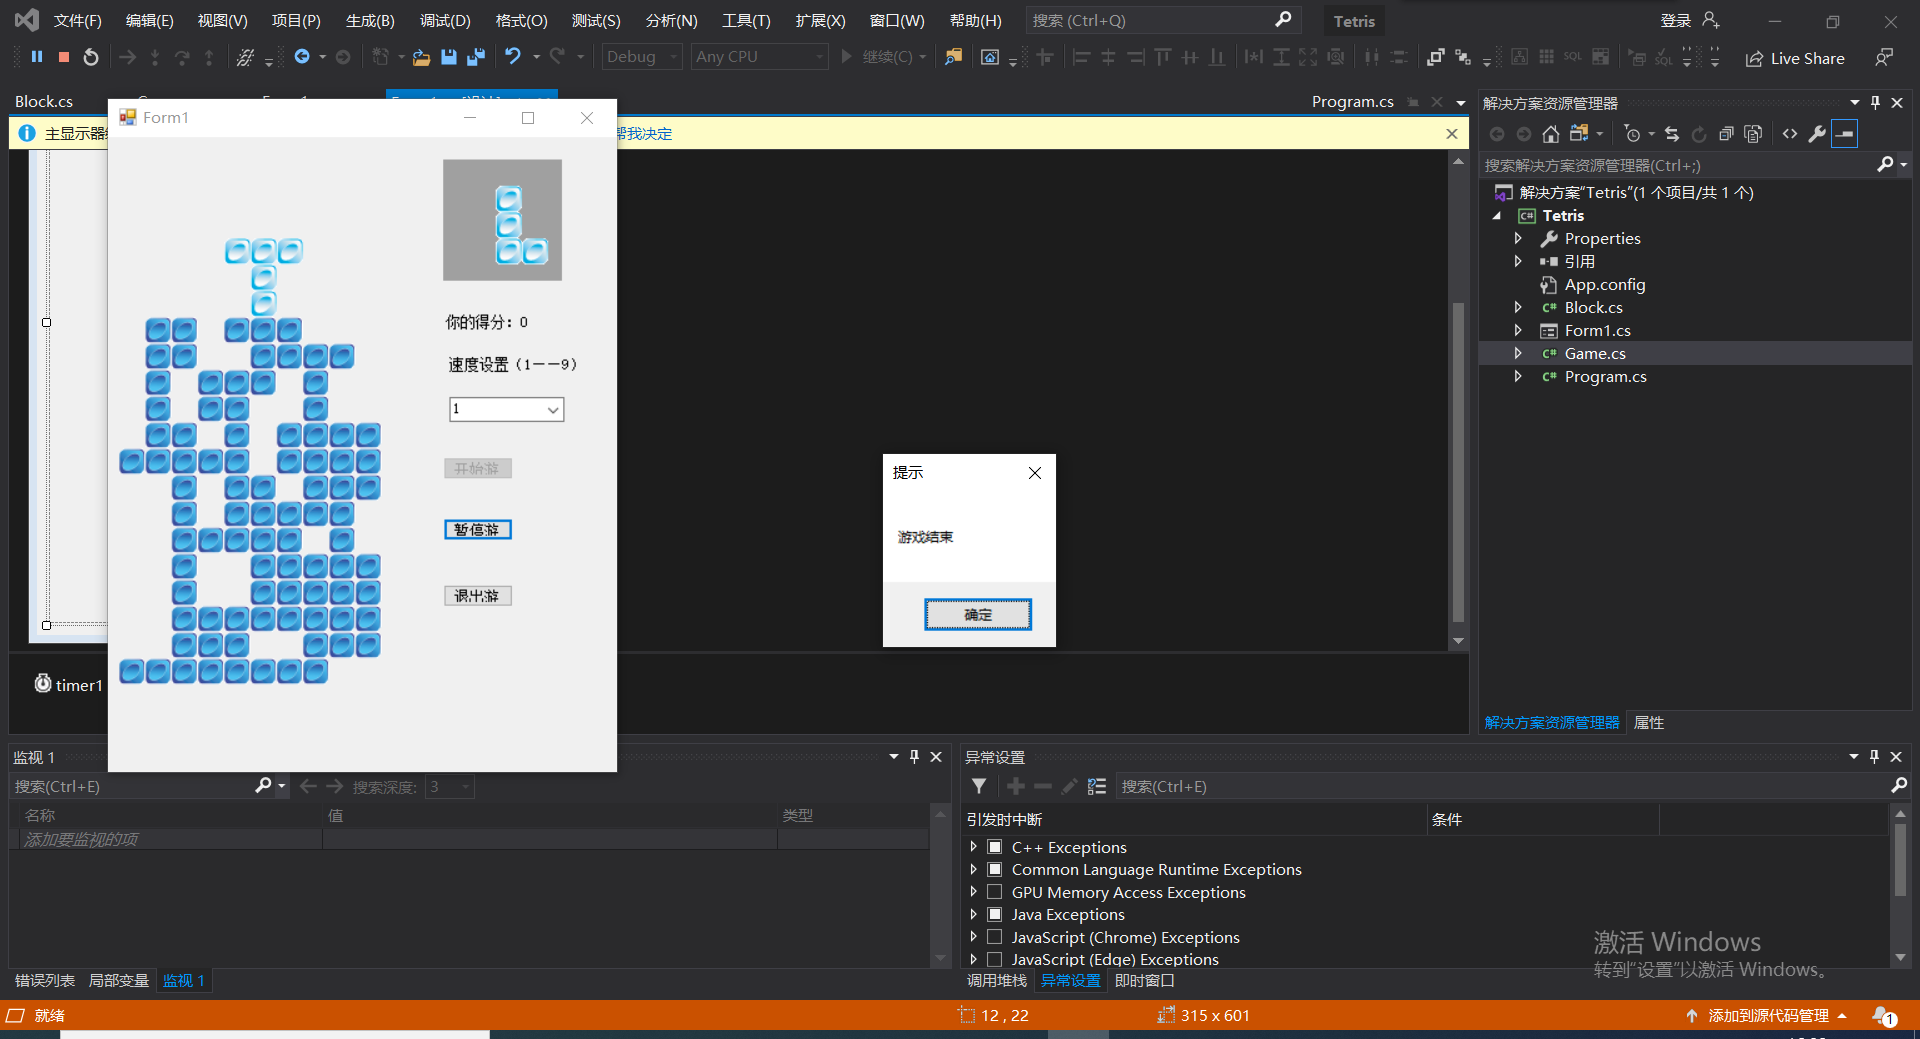Navigate backward using the toolbar arrow

tap(302, 57)
